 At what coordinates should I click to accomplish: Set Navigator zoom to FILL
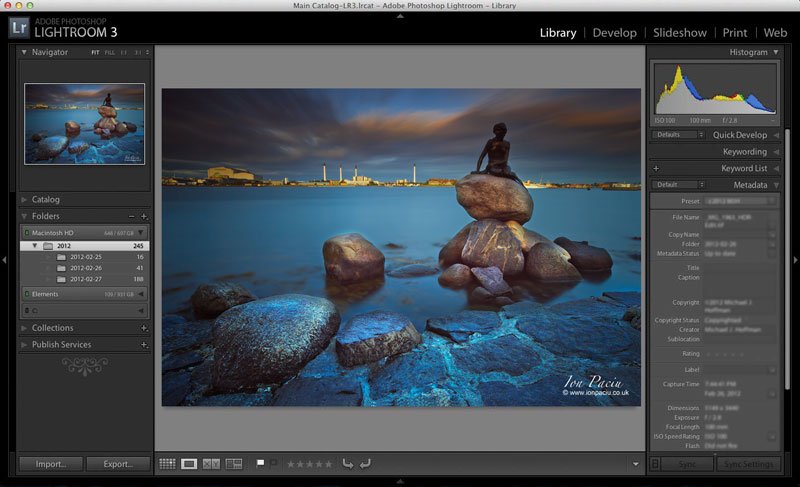pyautogui.click(x=110, y=53)
